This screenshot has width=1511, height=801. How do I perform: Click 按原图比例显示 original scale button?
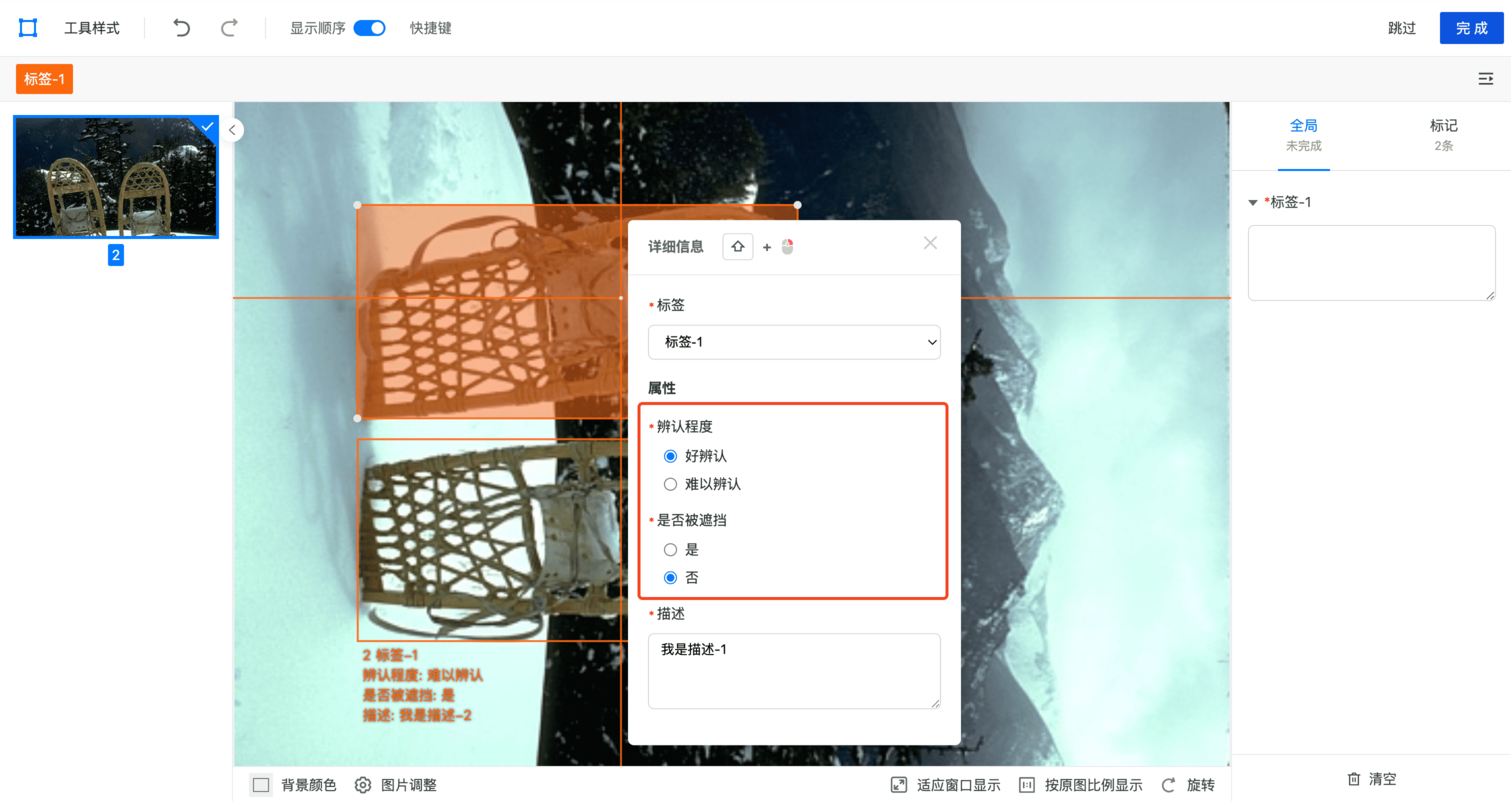(x=1080, y=785)
